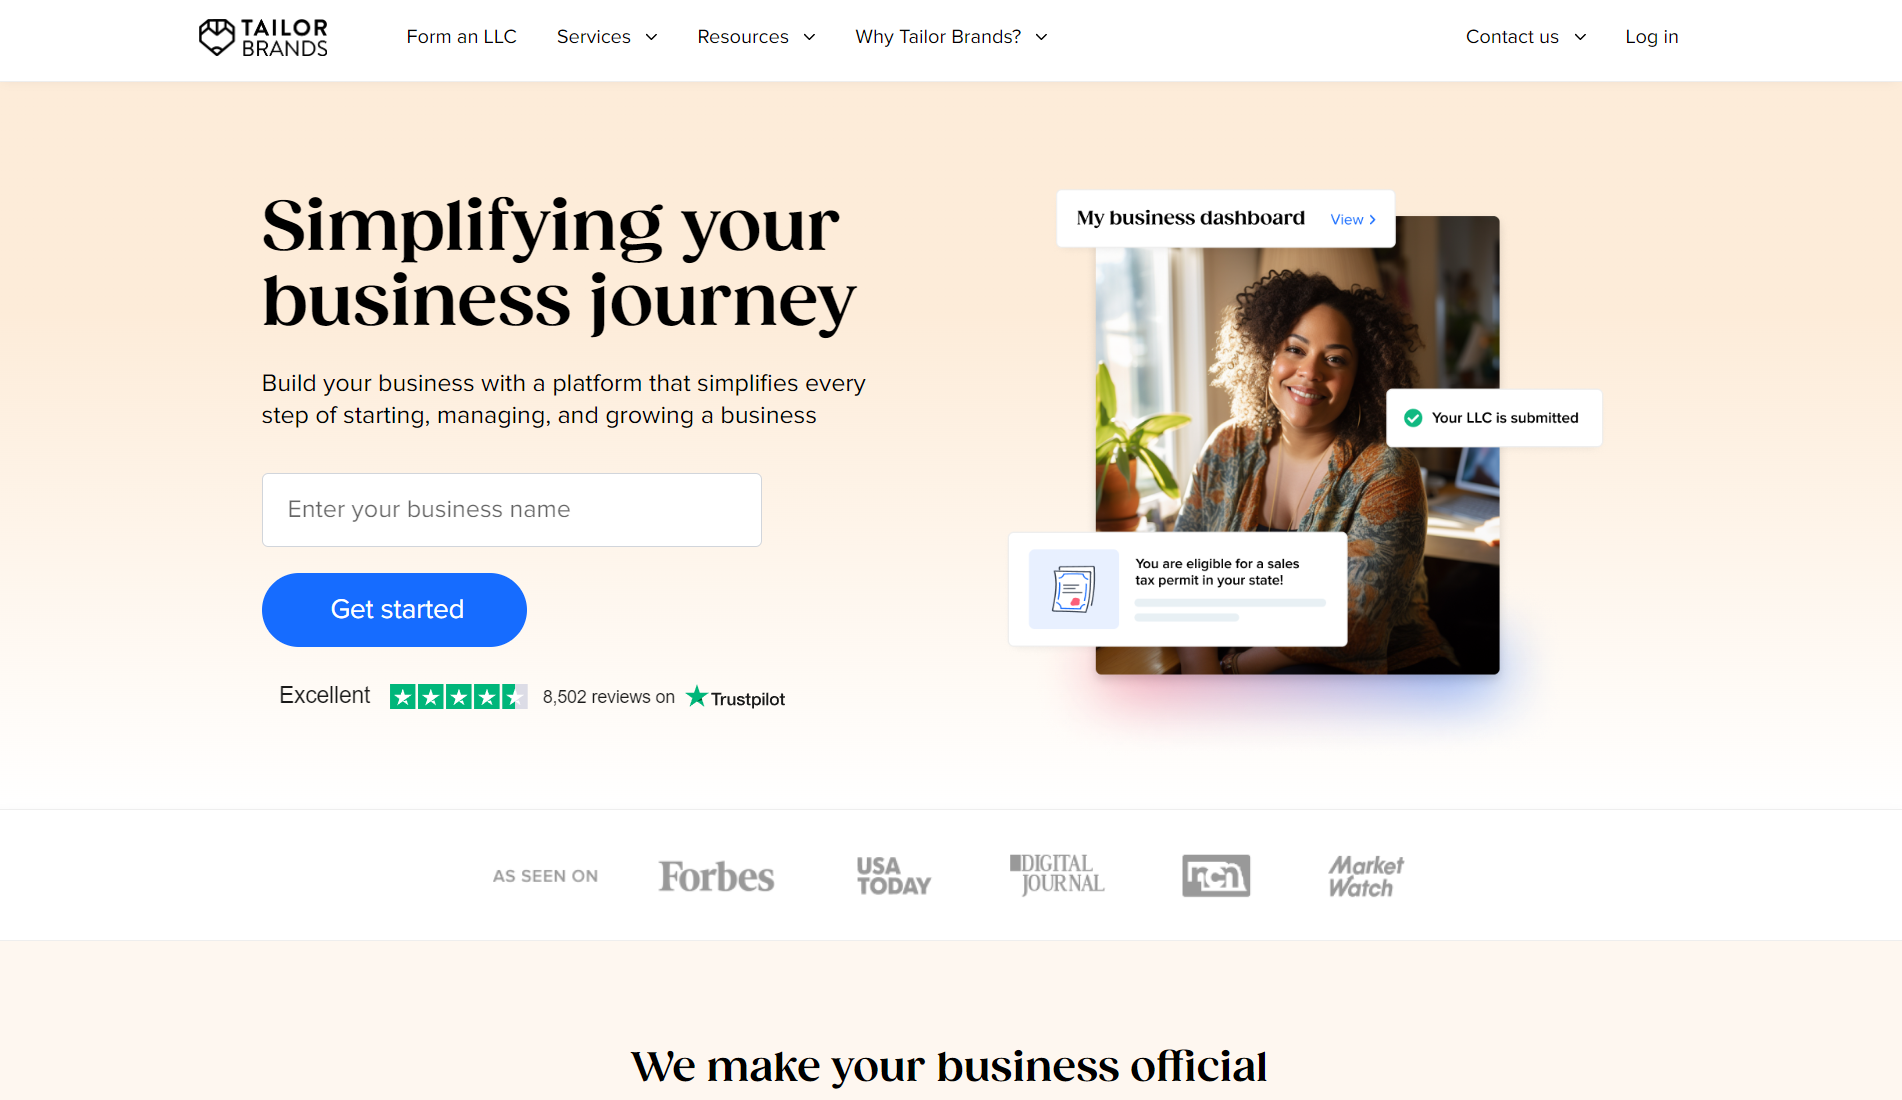Open the Why Tailor Brands? dropdown

[952, 37]
